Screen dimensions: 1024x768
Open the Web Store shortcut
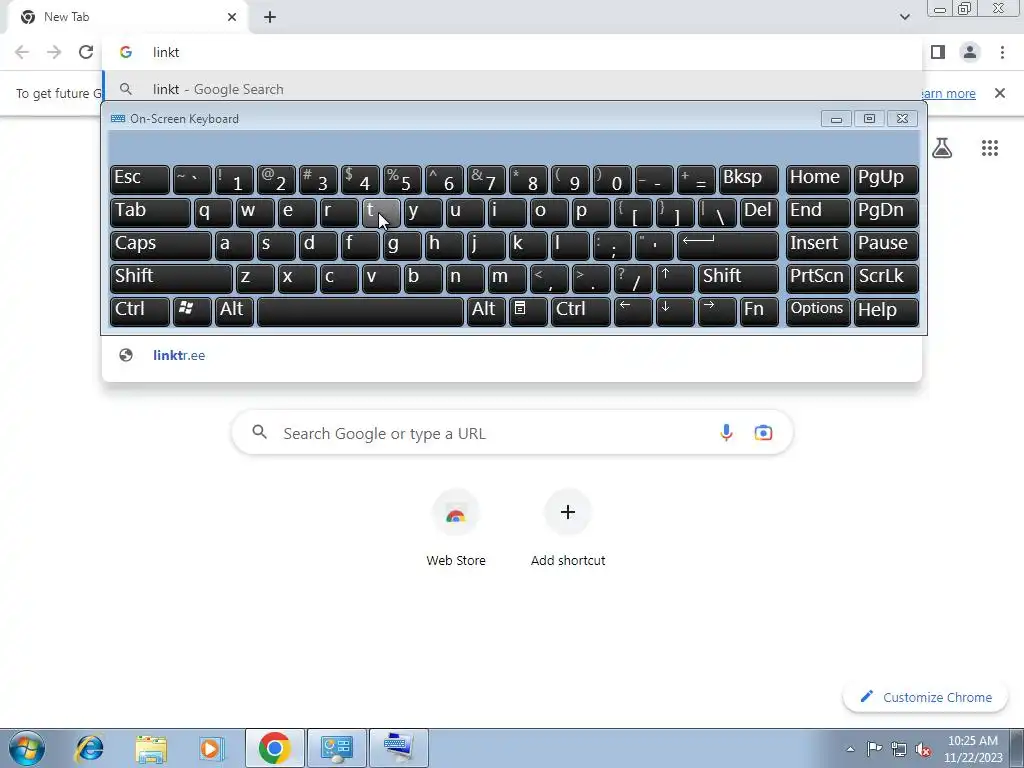(456, 528)
